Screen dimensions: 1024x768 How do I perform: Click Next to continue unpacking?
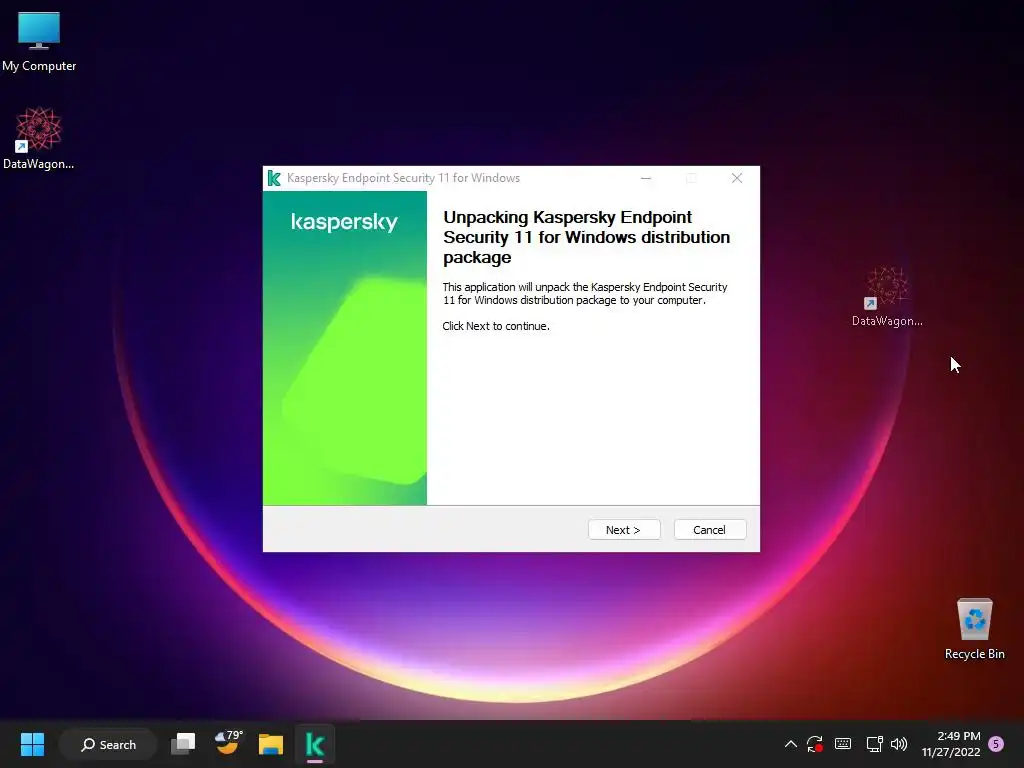pos(624,530)
